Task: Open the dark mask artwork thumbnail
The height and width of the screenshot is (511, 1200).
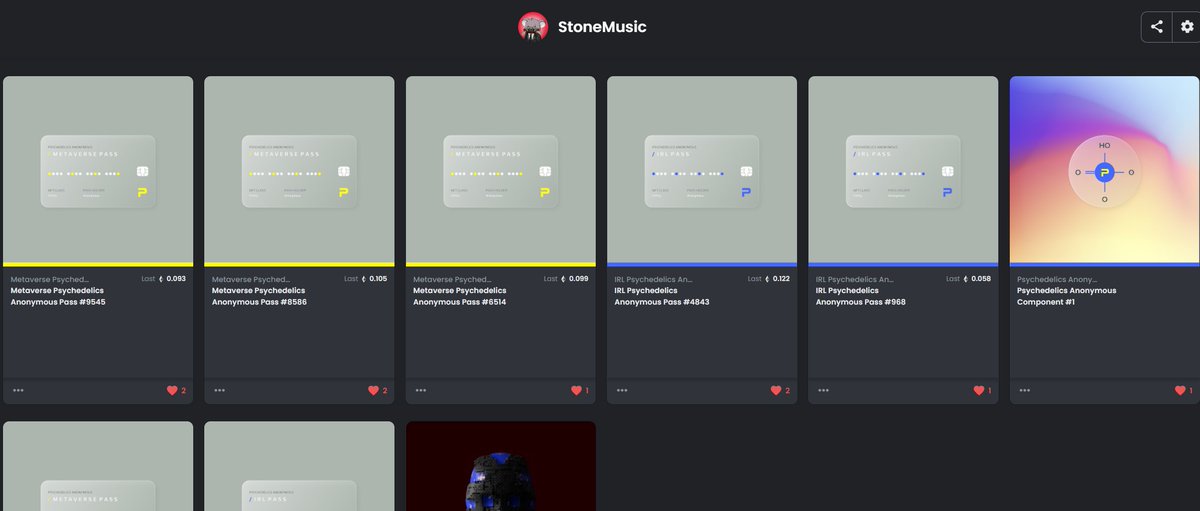Action: click(x=501, y=466)
